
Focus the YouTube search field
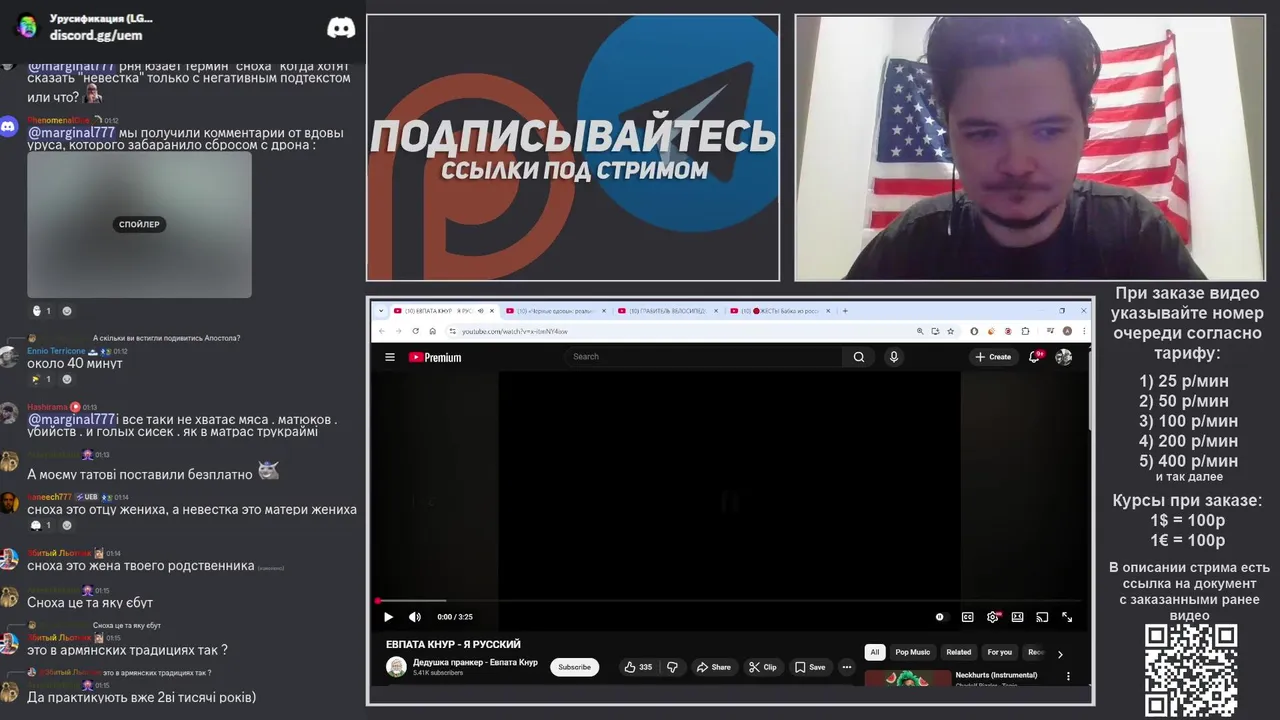point(705,356)
